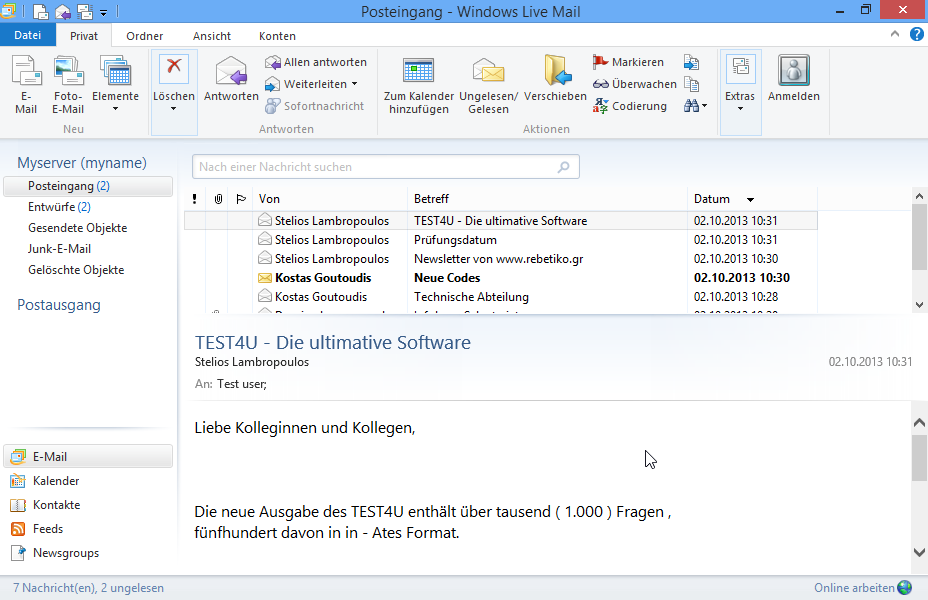Click Online arbeiten in status bar
928x600 pixels.
tap(854, 588)
